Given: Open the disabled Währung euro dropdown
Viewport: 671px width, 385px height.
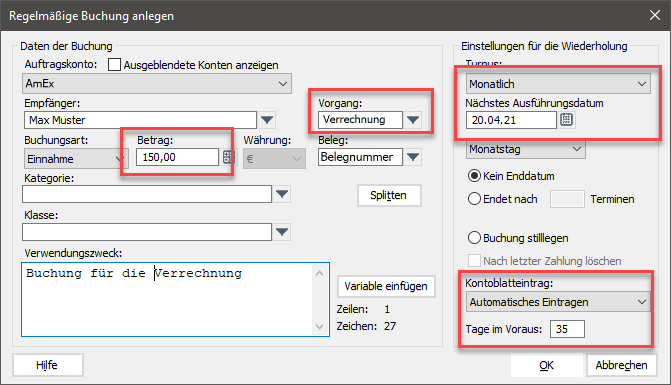Looking at the screenshot, I should [274, 159].
